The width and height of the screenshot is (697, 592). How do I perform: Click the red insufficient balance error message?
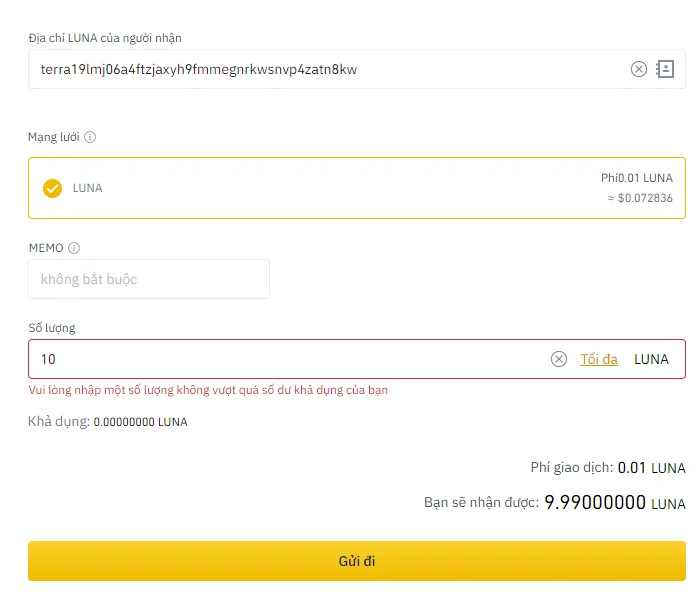tap(208, 390)
